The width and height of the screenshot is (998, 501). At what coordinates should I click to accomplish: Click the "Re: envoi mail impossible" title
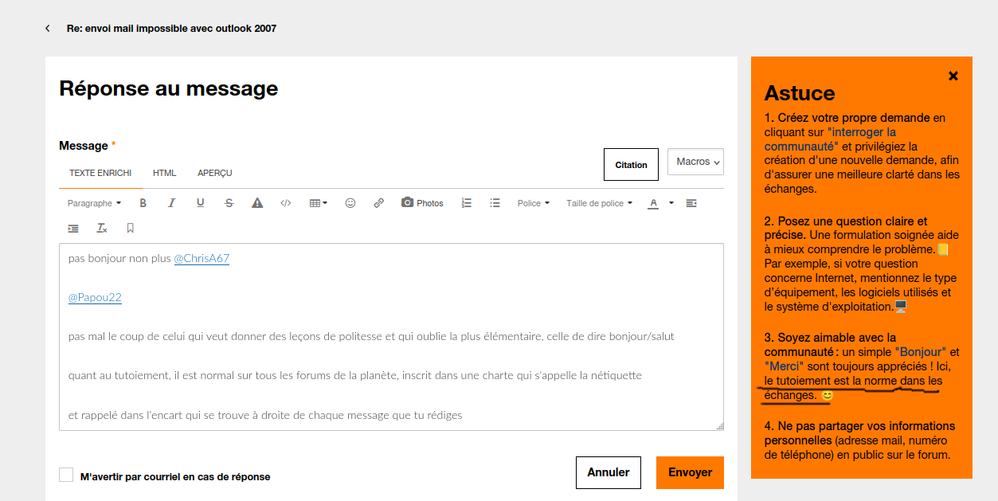point(171,29)
